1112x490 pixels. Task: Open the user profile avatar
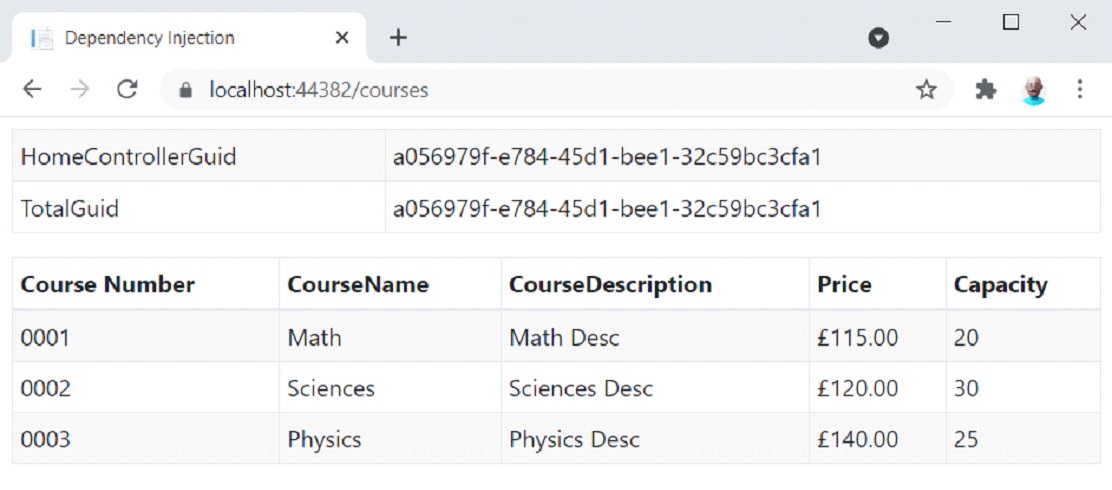pyautogui.click(x=1034, y=90)
